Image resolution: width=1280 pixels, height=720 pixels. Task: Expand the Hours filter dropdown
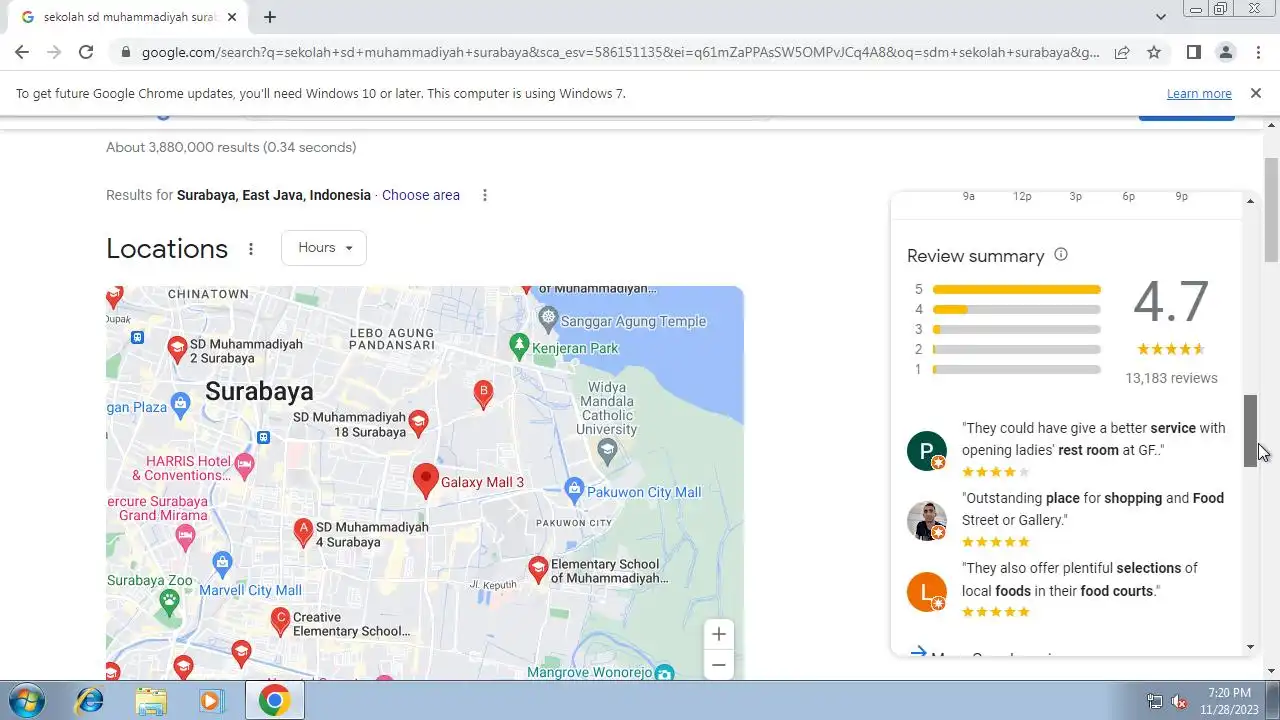coord(324,248)
